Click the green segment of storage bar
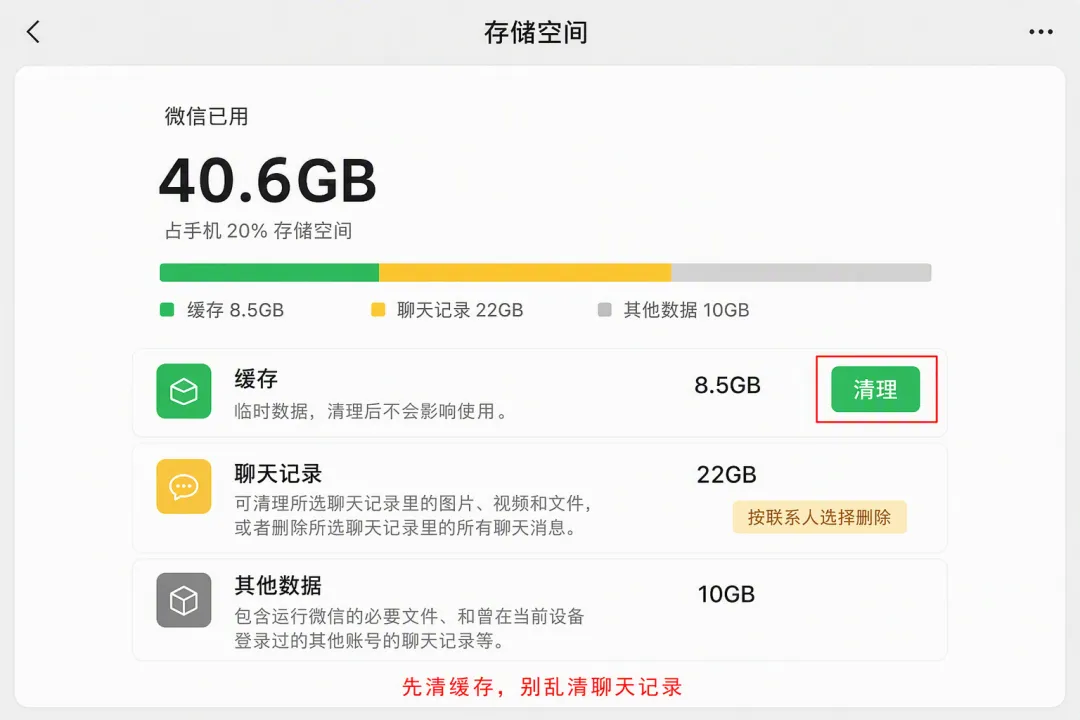The height and width of the screenshot is (720, 1080). [269, 272]
